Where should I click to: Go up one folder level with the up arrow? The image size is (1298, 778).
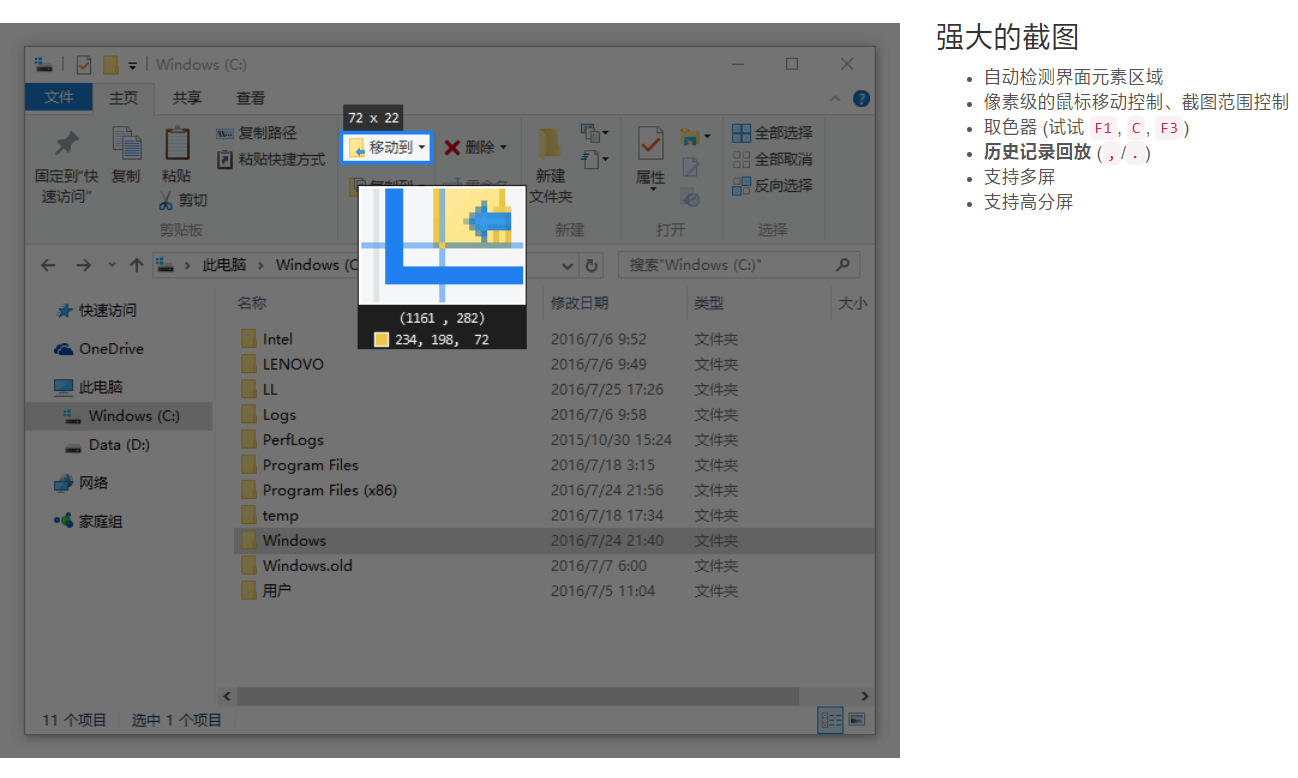click(x=136, y=265)
